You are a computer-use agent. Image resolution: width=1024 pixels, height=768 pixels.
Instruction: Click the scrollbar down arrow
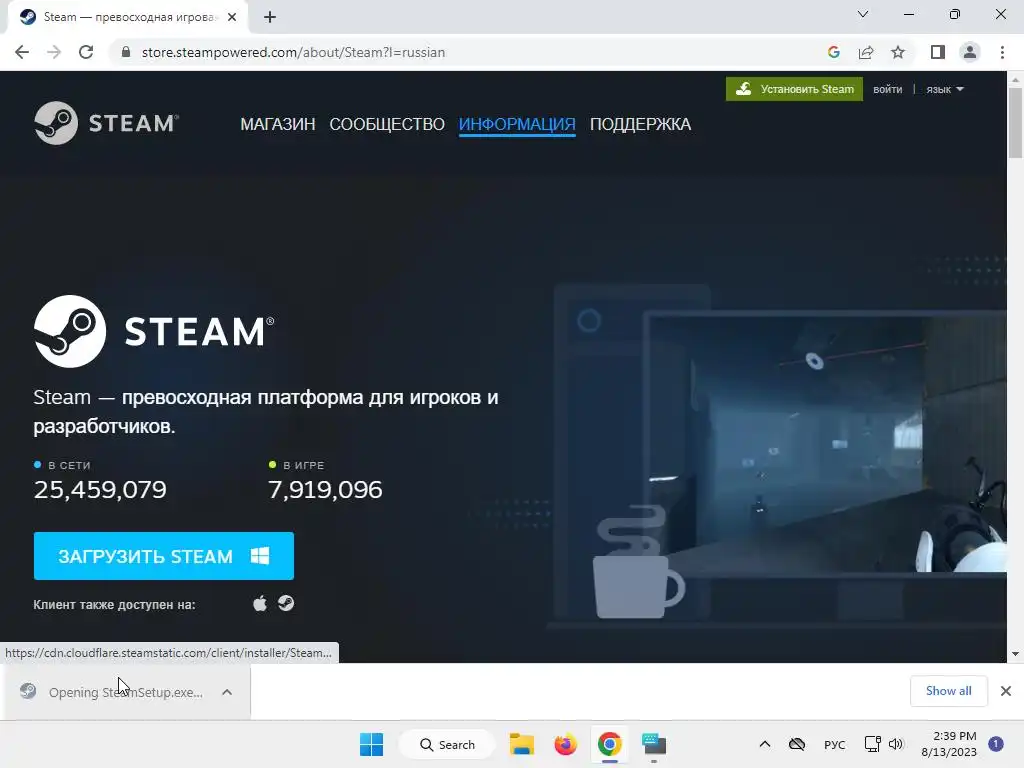coord(1015,653)
